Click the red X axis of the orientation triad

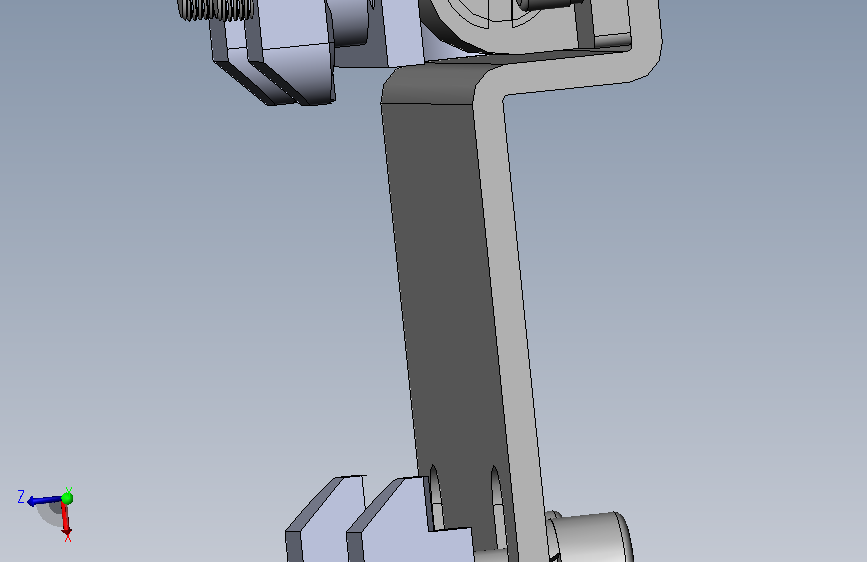tap(66, 520)
